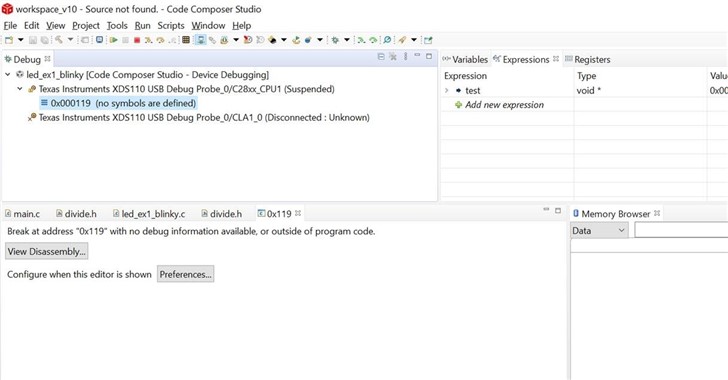Viewport: 728px width, 380px height.
Task: Close the Memory Browser tab
Action: click(x=657, y=213)
